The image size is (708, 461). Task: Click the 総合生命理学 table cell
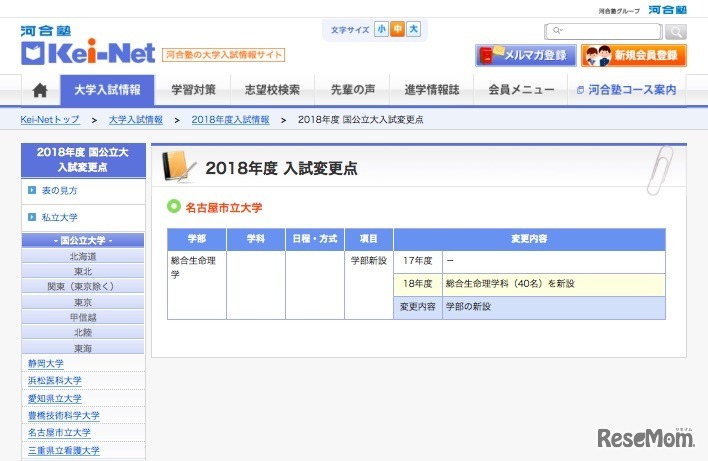click(x=197, y=285)
